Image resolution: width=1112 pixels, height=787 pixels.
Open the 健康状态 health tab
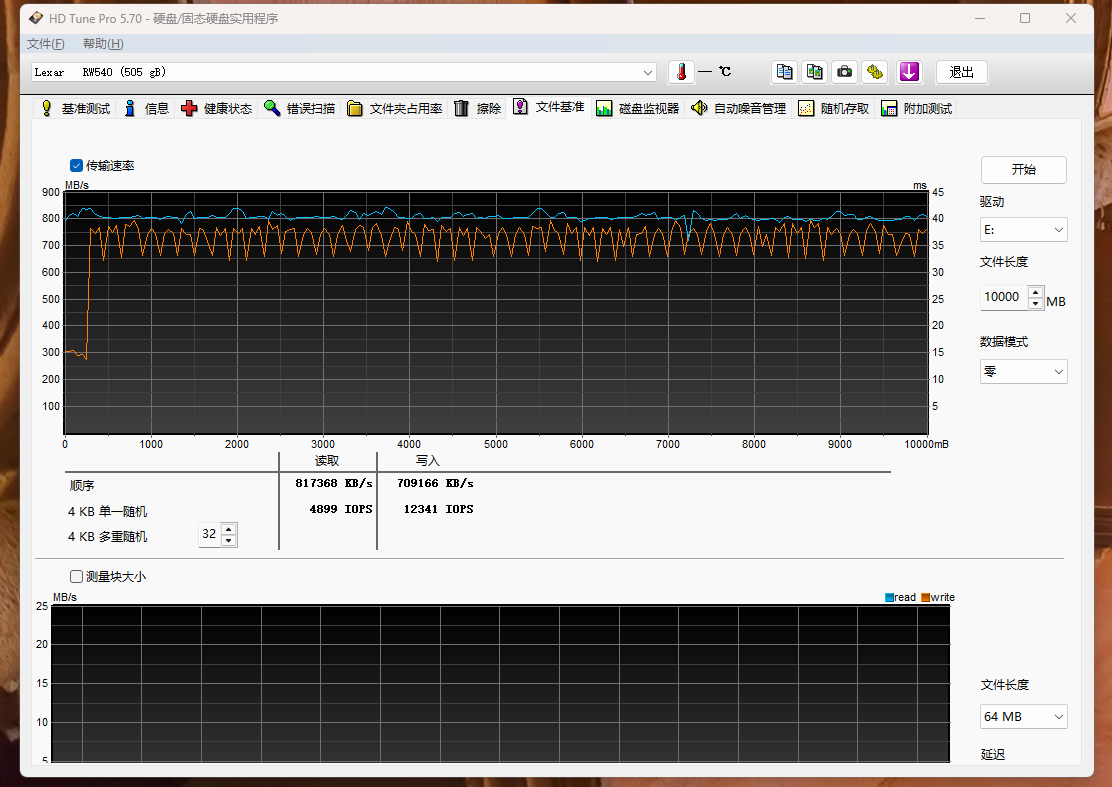(217, 109)
